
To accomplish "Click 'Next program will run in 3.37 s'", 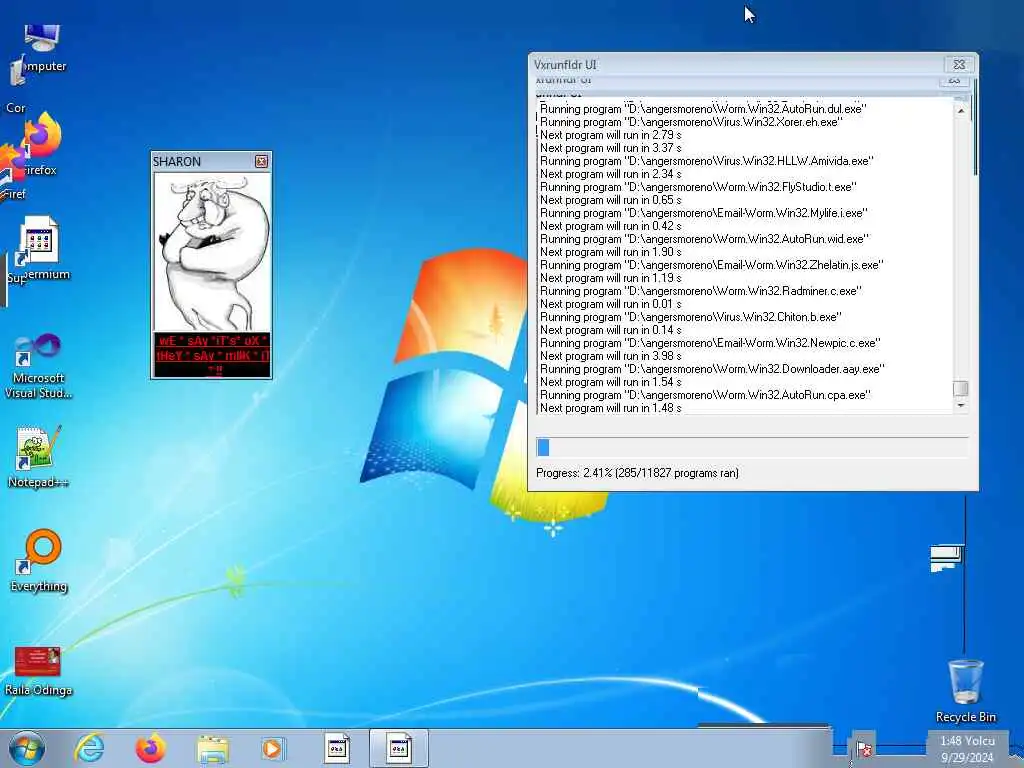I will [x=611, y=148].
